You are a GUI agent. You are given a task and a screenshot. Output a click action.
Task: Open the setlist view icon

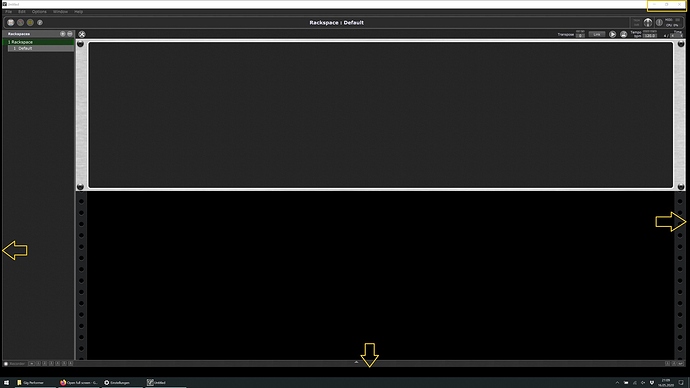(x=30, y=22)
